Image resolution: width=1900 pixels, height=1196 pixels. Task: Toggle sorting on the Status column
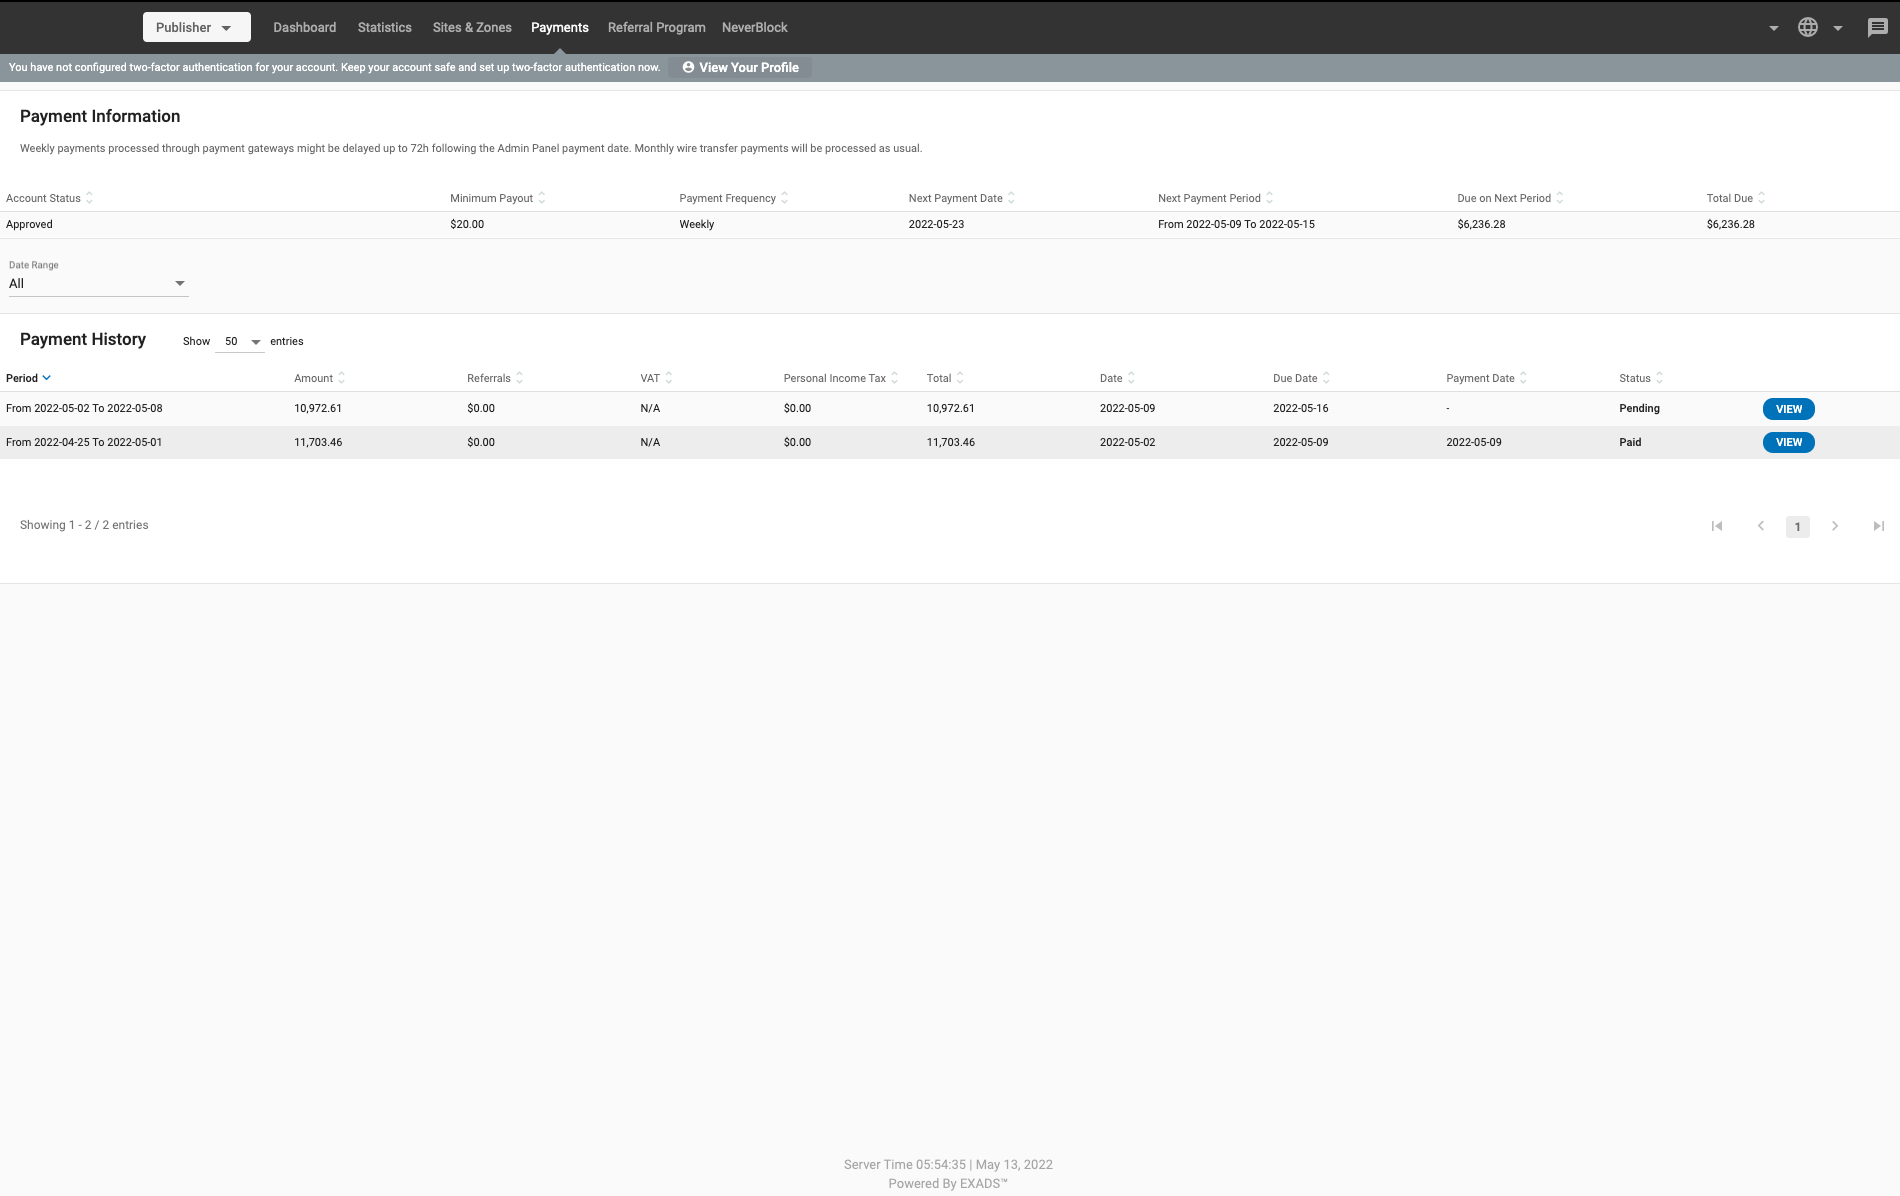click(x=1659, y=378)
